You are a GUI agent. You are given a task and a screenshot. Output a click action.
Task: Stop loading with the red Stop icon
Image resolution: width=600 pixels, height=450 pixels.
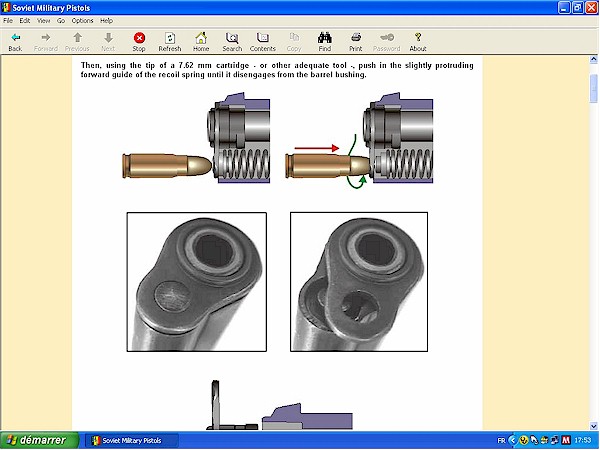click(x=139, y=42)
